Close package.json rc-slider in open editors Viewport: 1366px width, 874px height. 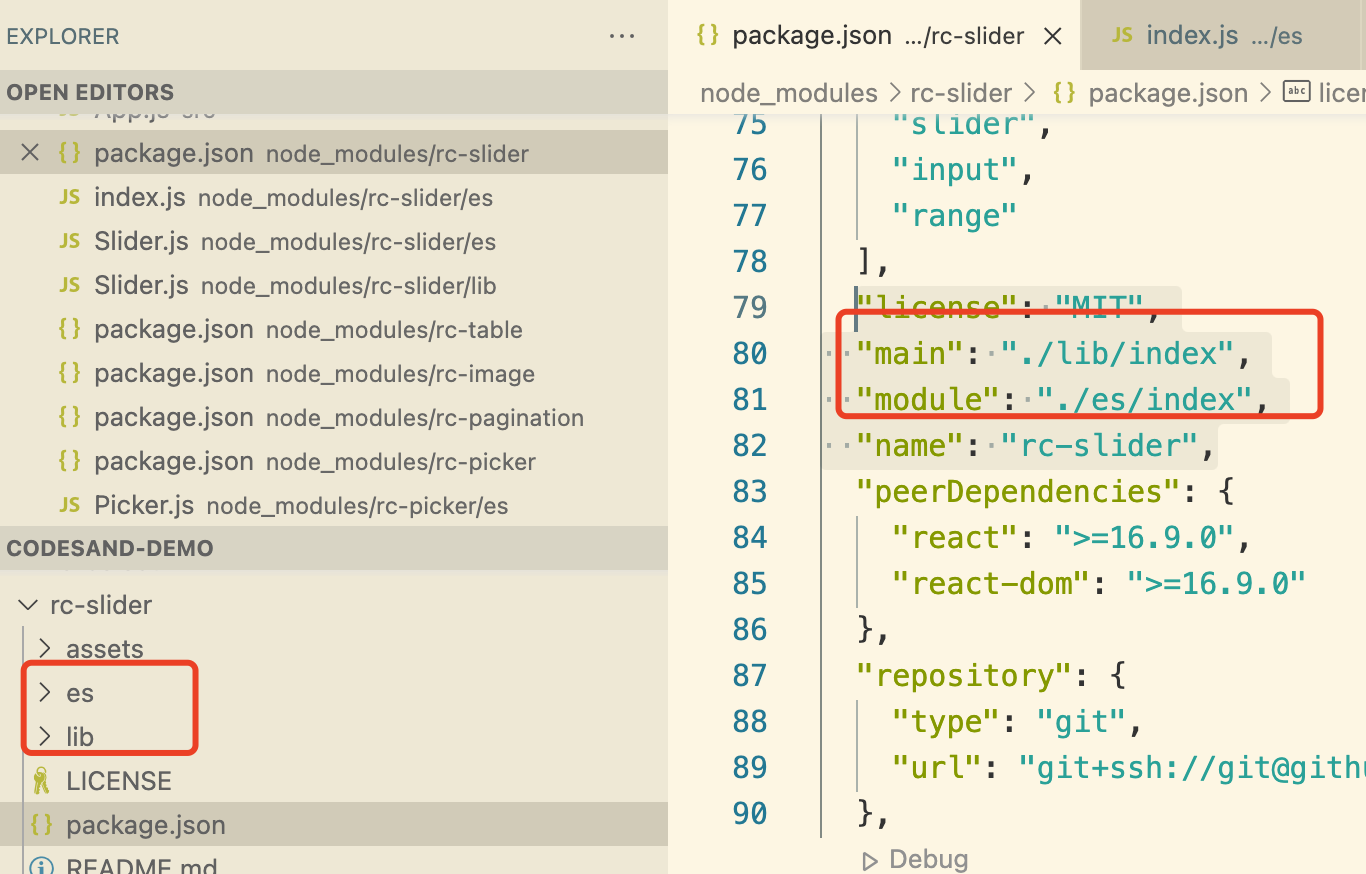[x=30, y=153]
